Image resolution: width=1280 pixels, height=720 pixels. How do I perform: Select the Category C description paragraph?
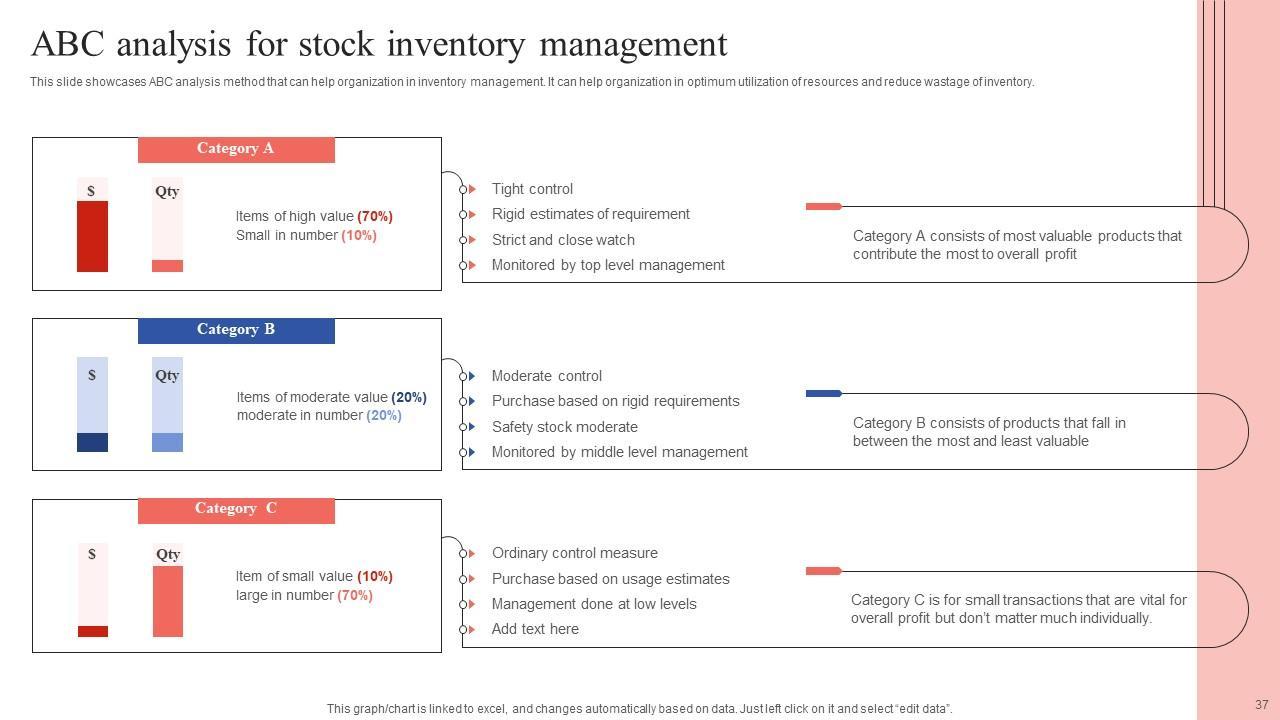(1018, 609)
